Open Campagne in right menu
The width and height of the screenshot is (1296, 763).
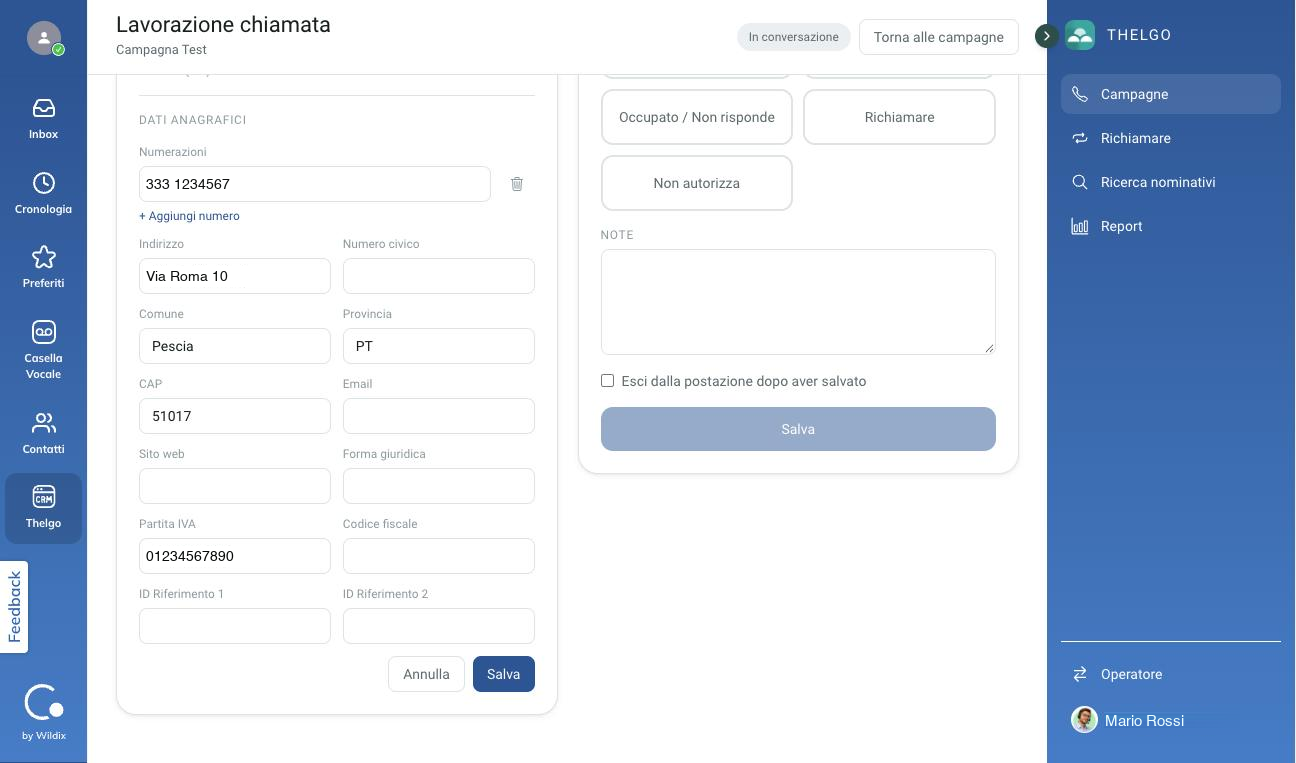click(x=1171, y=94)
